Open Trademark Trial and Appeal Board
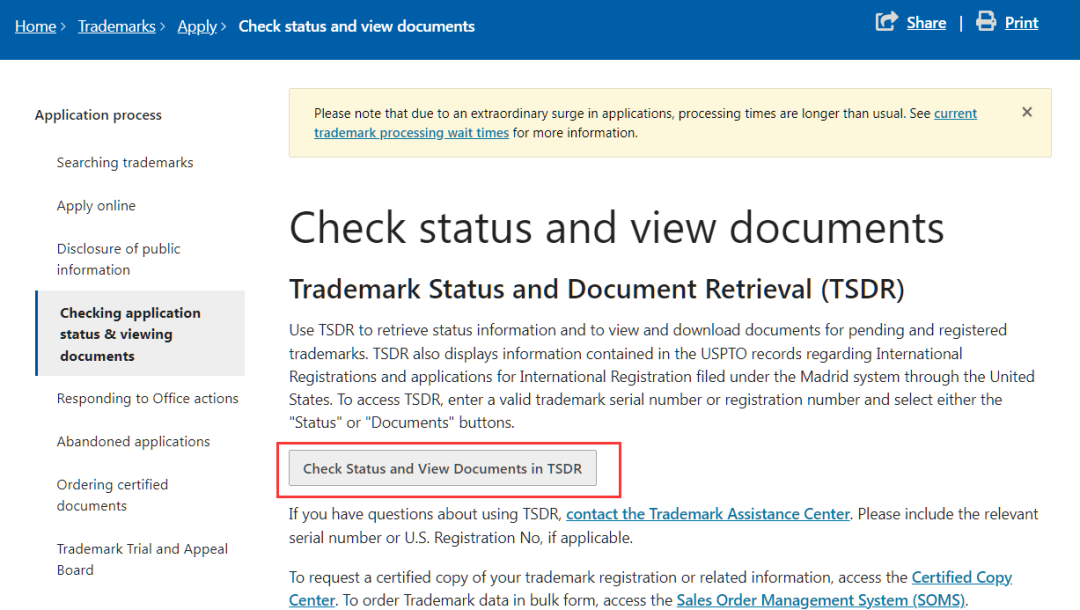This screenshot has height=610, width=1080. (x=142, y=559)
